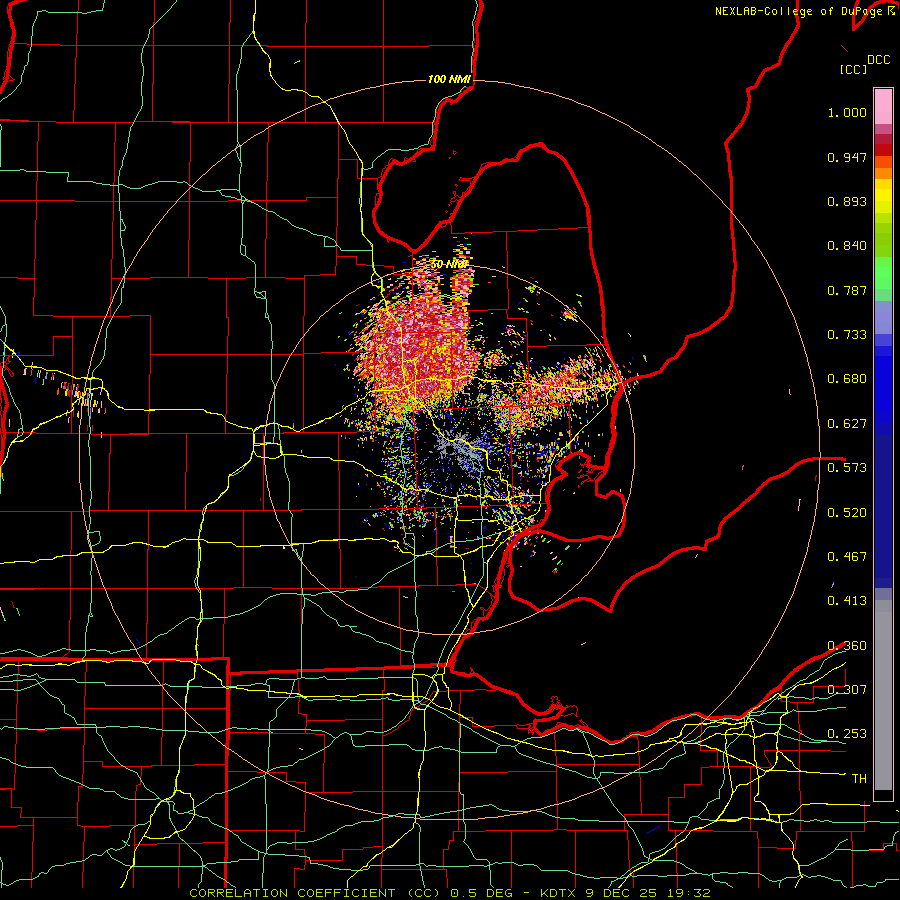Click the 100 NMI range ring label
The image size is (900, 900).
[449, 79]
